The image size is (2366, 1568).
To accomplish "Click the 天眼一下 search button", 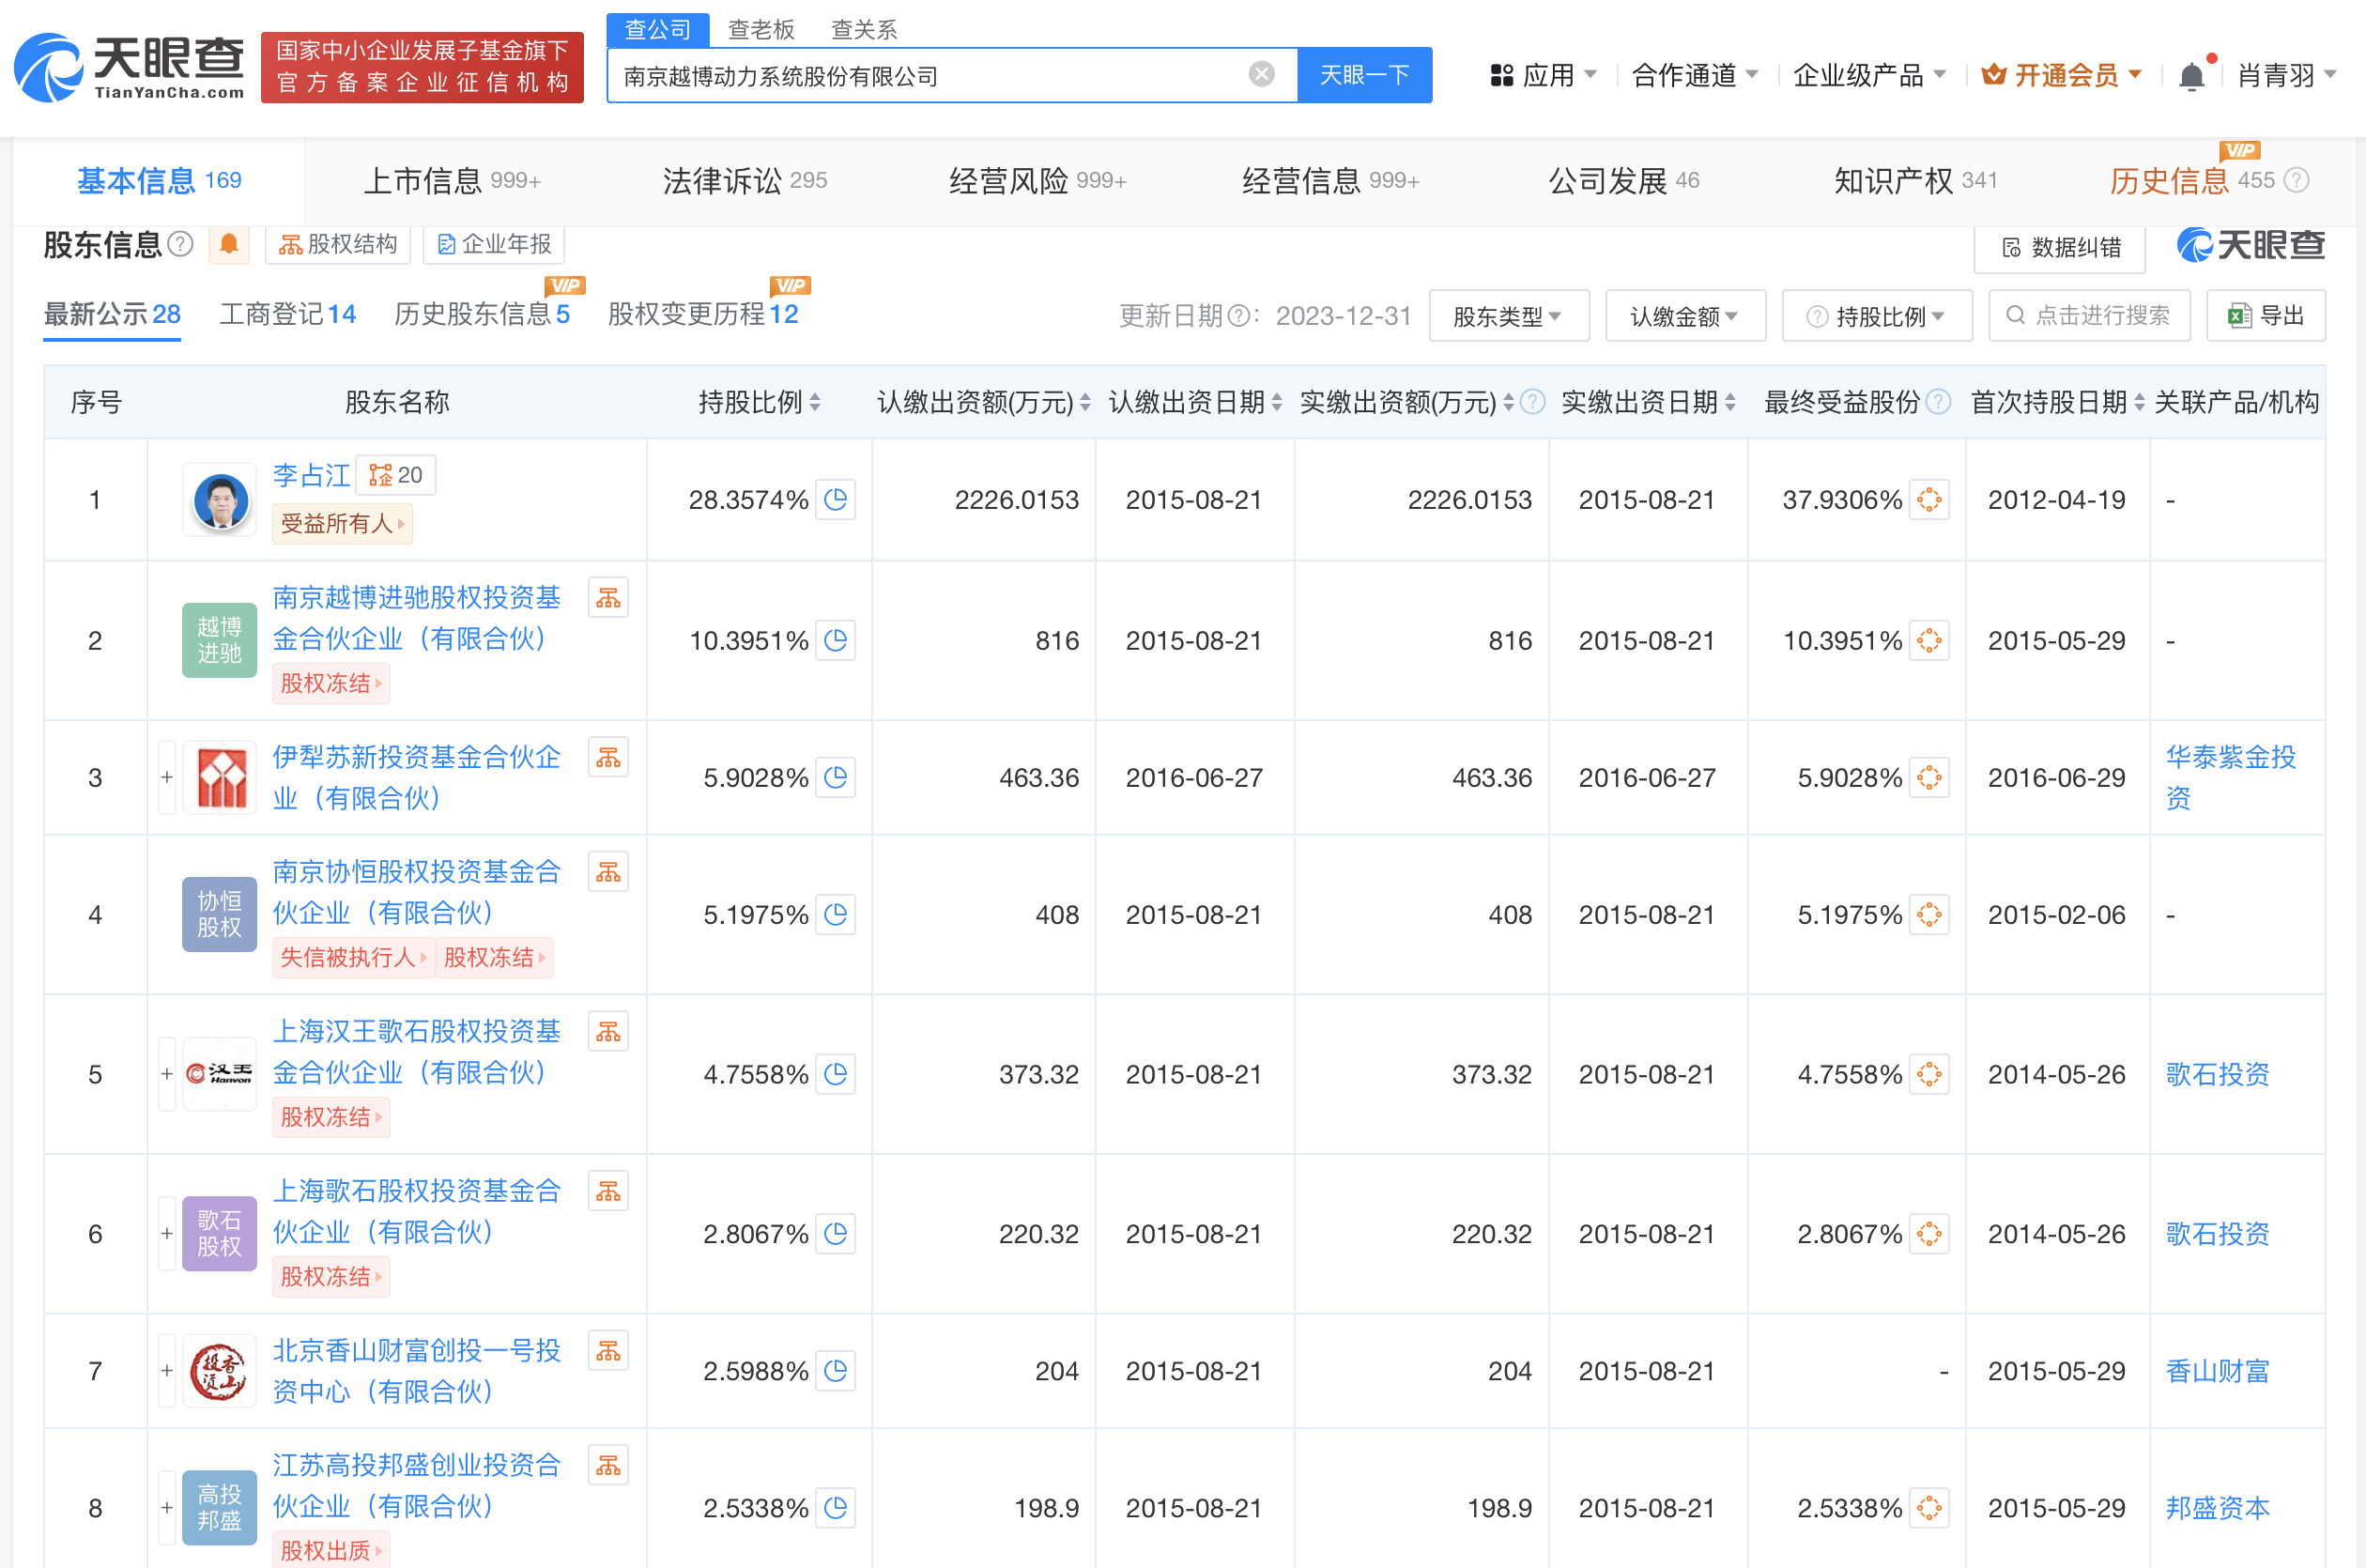I will coord(1364,75).
